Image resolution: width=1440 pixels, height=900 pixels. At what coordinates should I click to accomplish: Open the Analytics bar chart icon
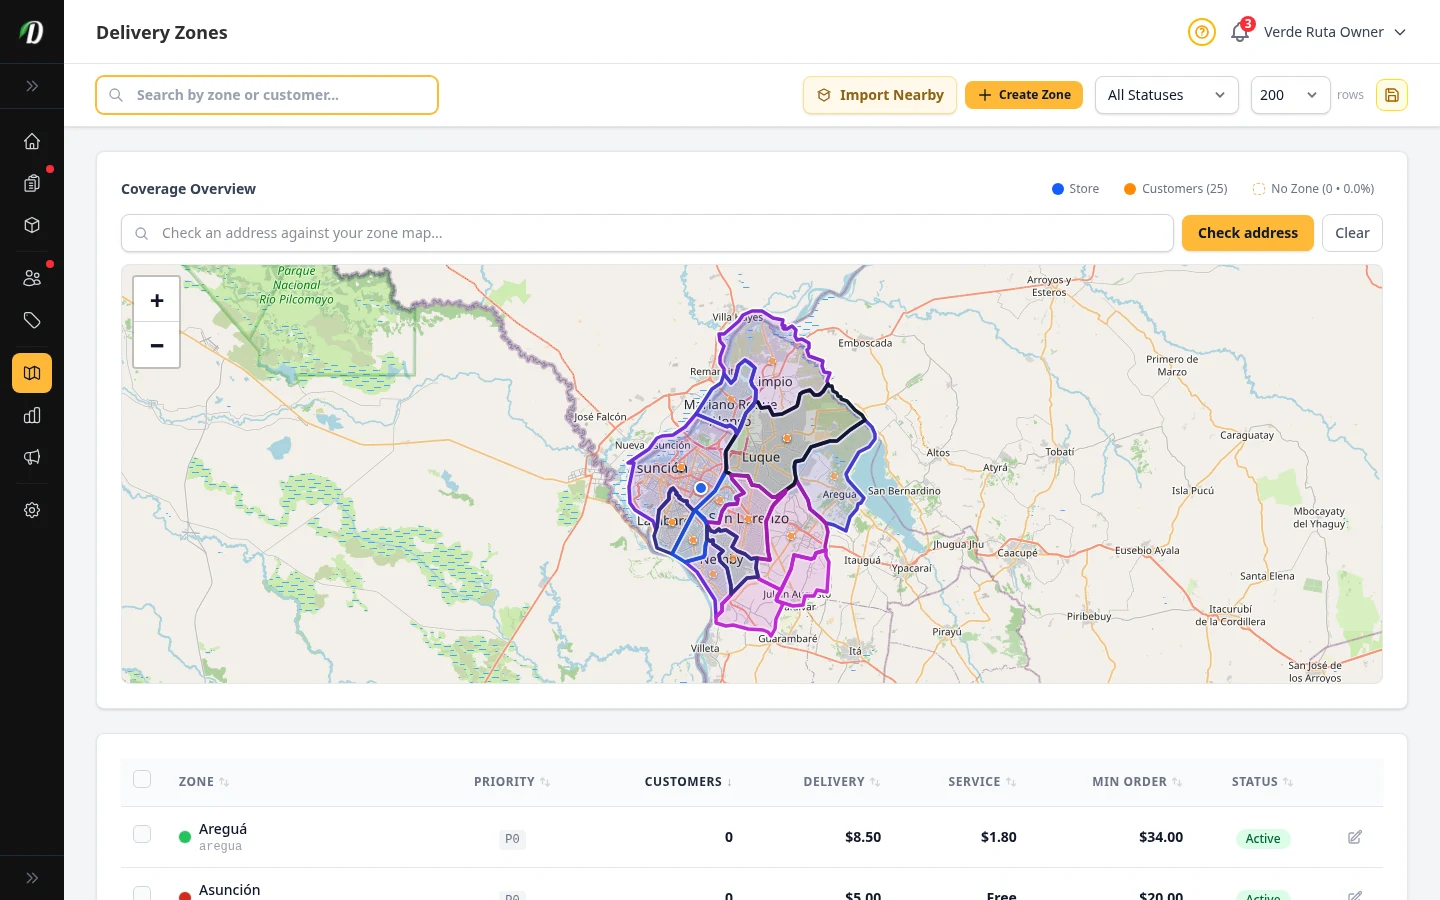click(x=32, y=415)
